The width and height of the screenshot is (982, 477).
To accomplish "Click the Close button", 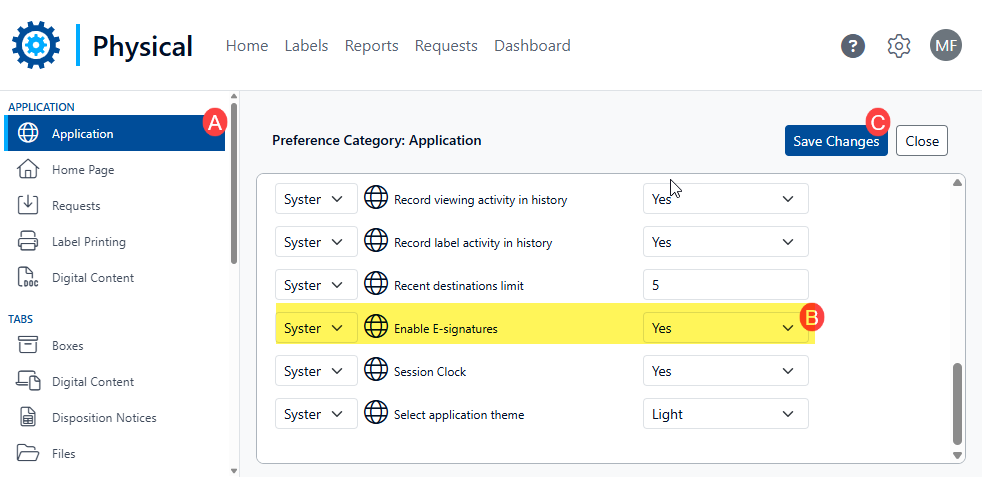I will [x=921, y=141].
